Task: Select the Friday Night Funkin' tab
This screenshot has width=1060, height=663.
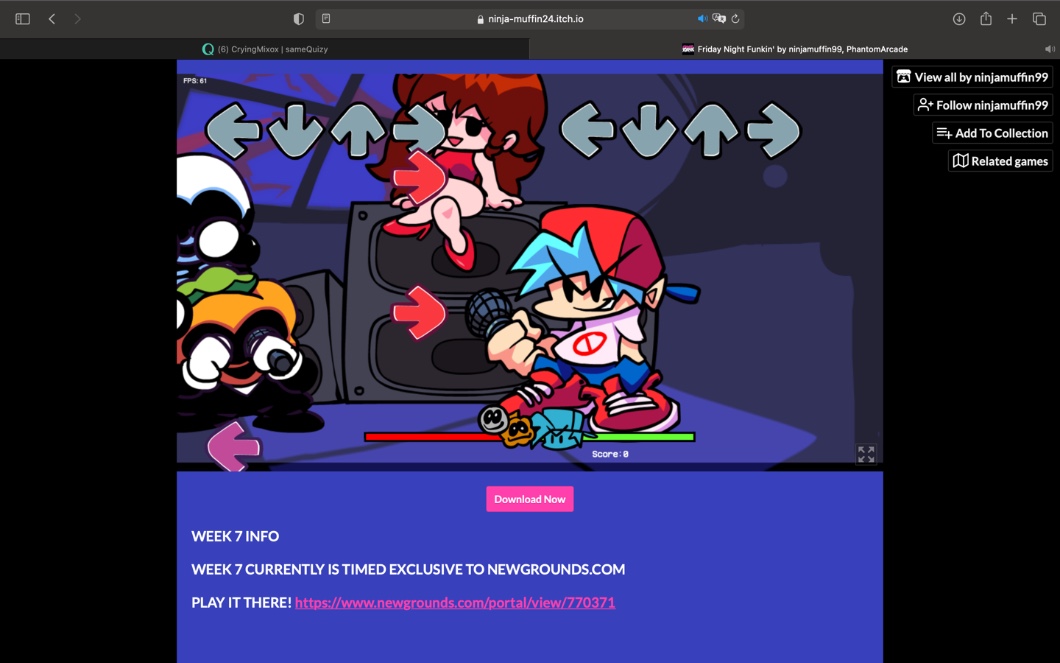Action: point(795,49)
